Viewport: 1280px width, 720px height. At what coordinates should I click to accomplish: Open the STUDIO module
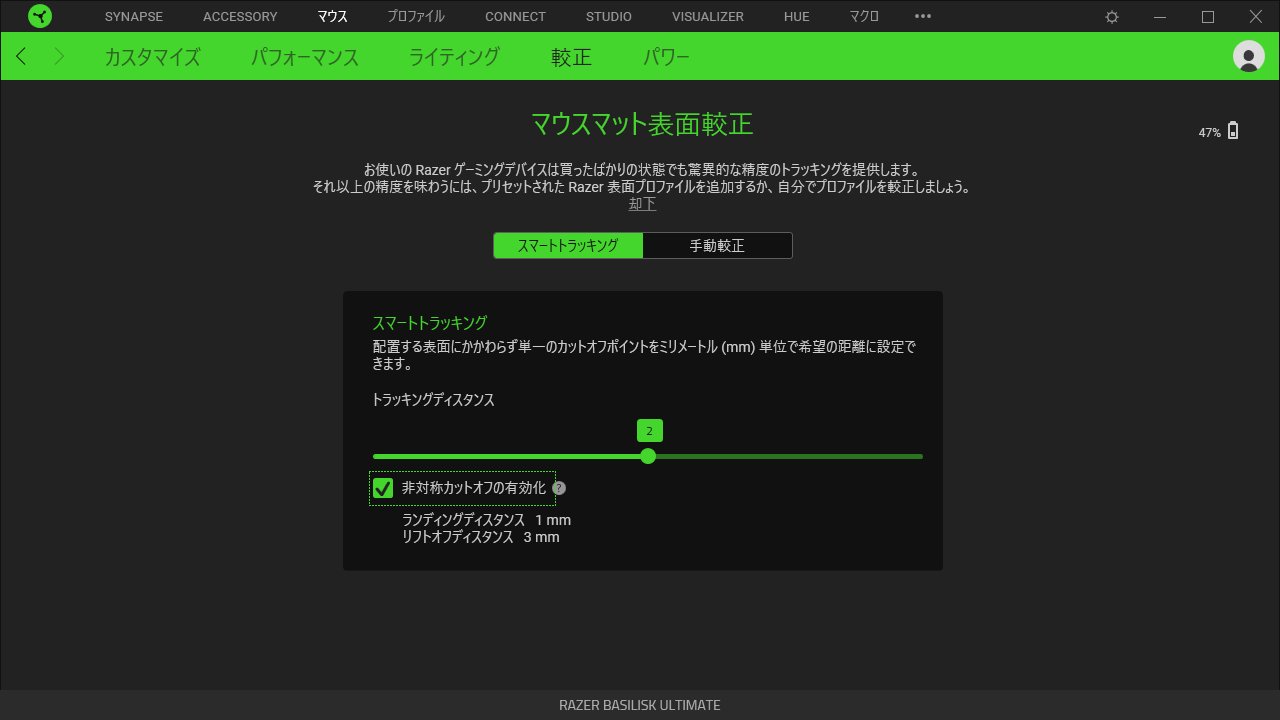[x=609, y=17]
